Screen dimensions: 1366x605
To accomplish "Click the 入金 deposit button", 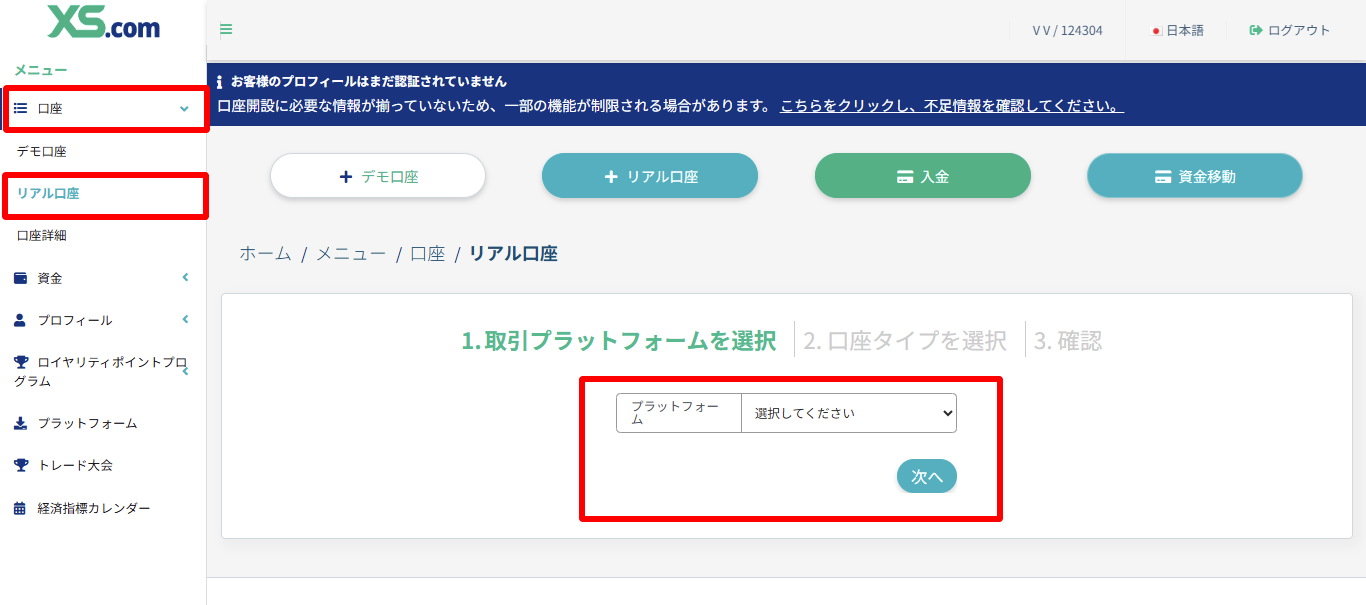I will (x=922, y=175).
